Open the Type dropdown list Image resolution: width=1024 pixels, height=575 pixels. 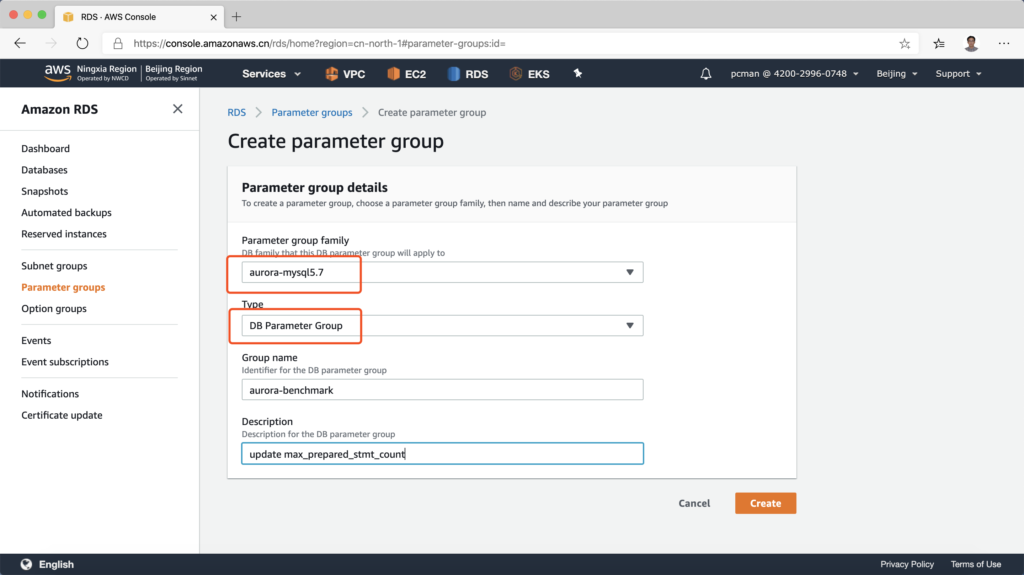[x=442, y=326]
